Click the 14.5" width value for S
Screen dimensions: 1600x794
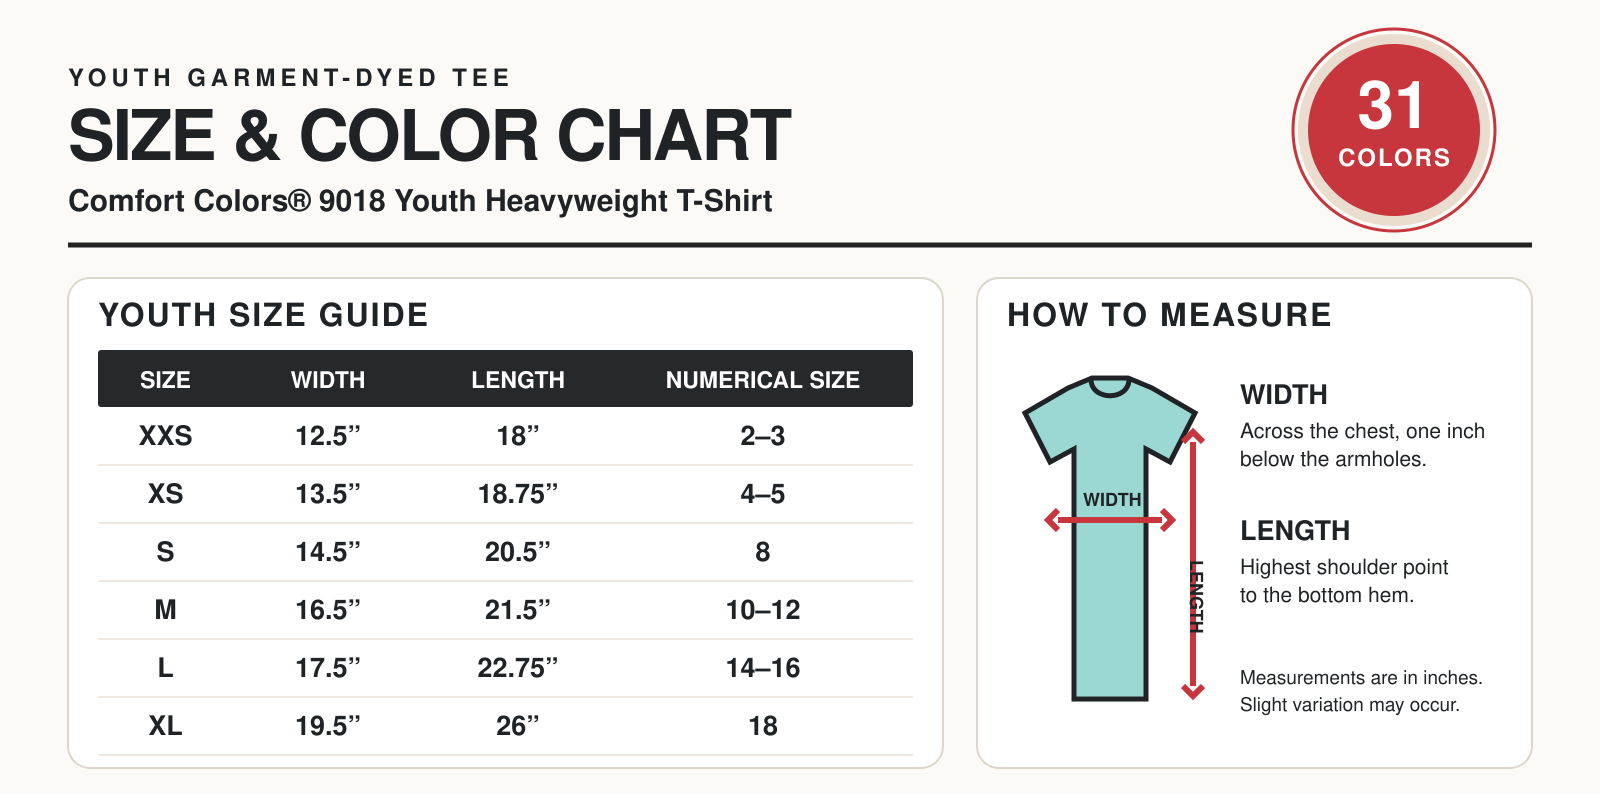click(328, 552)
